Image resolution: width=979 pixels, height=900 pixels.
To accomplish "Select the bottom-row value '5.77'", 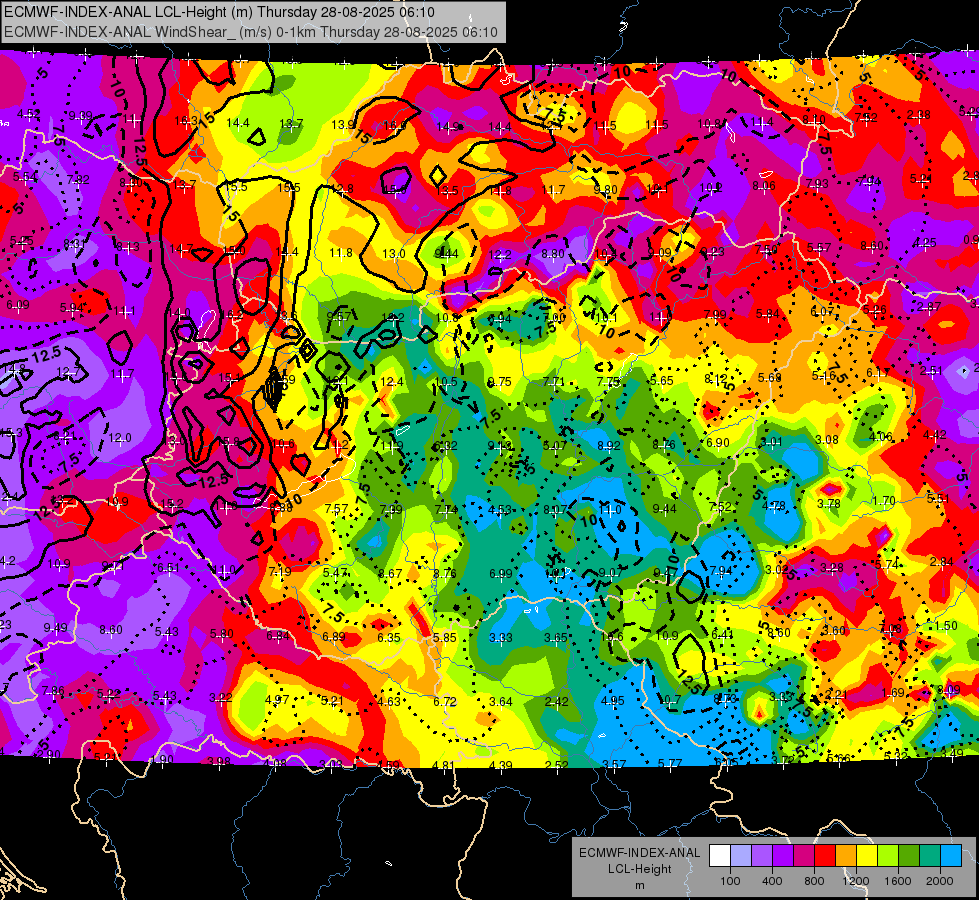I will (x=670, y=763).
